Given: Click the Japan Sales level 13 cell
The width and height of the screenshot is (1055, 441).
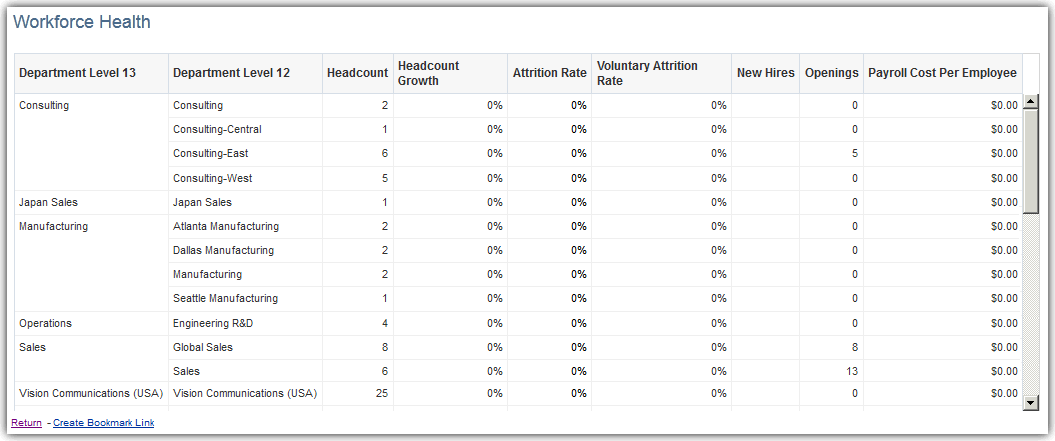Looking at the screenshot, I should pyautogui.click(x=92, y=202).
